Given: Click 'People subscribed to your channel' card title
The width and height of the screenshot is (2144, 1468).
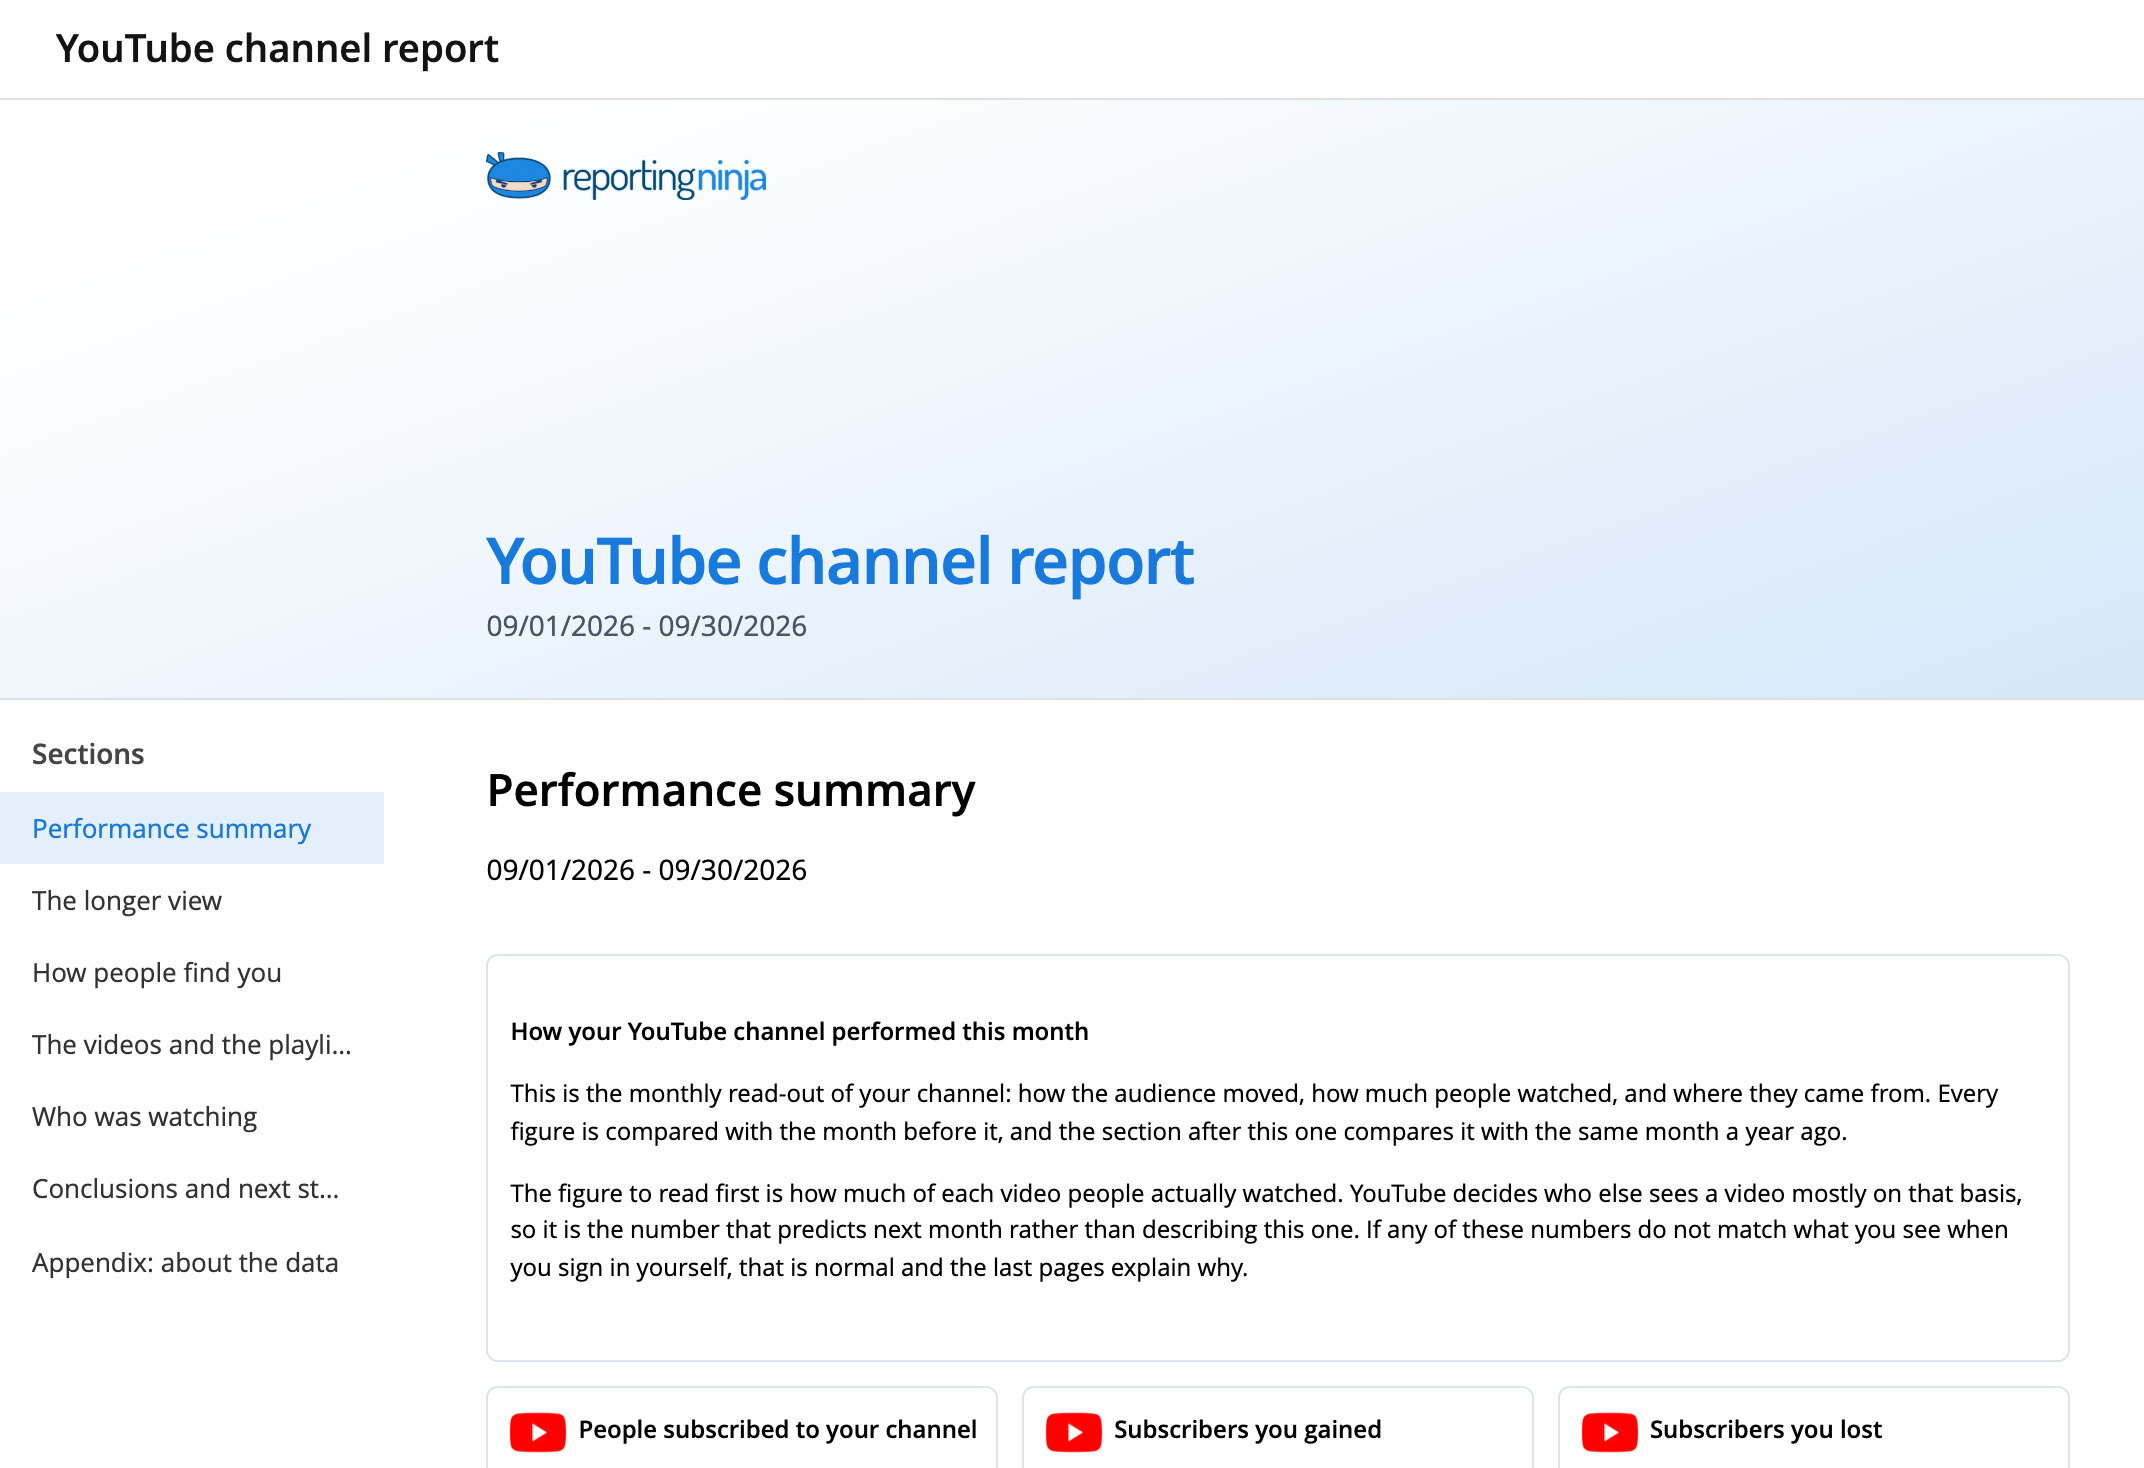Looking at the screenshot, I should (777, 1430).
